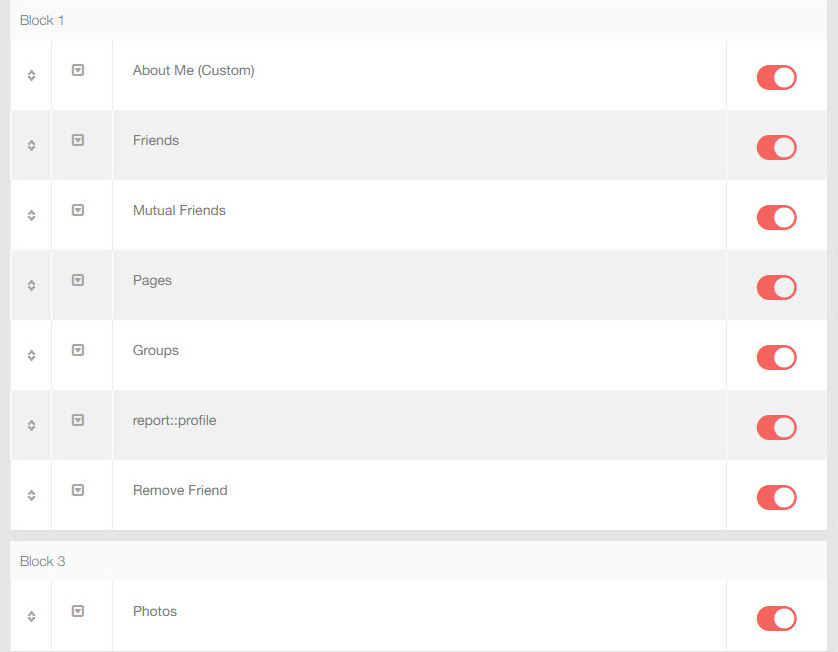Toggle the switch for report::profile
The image size is (838, 652).
click(776, 427)
